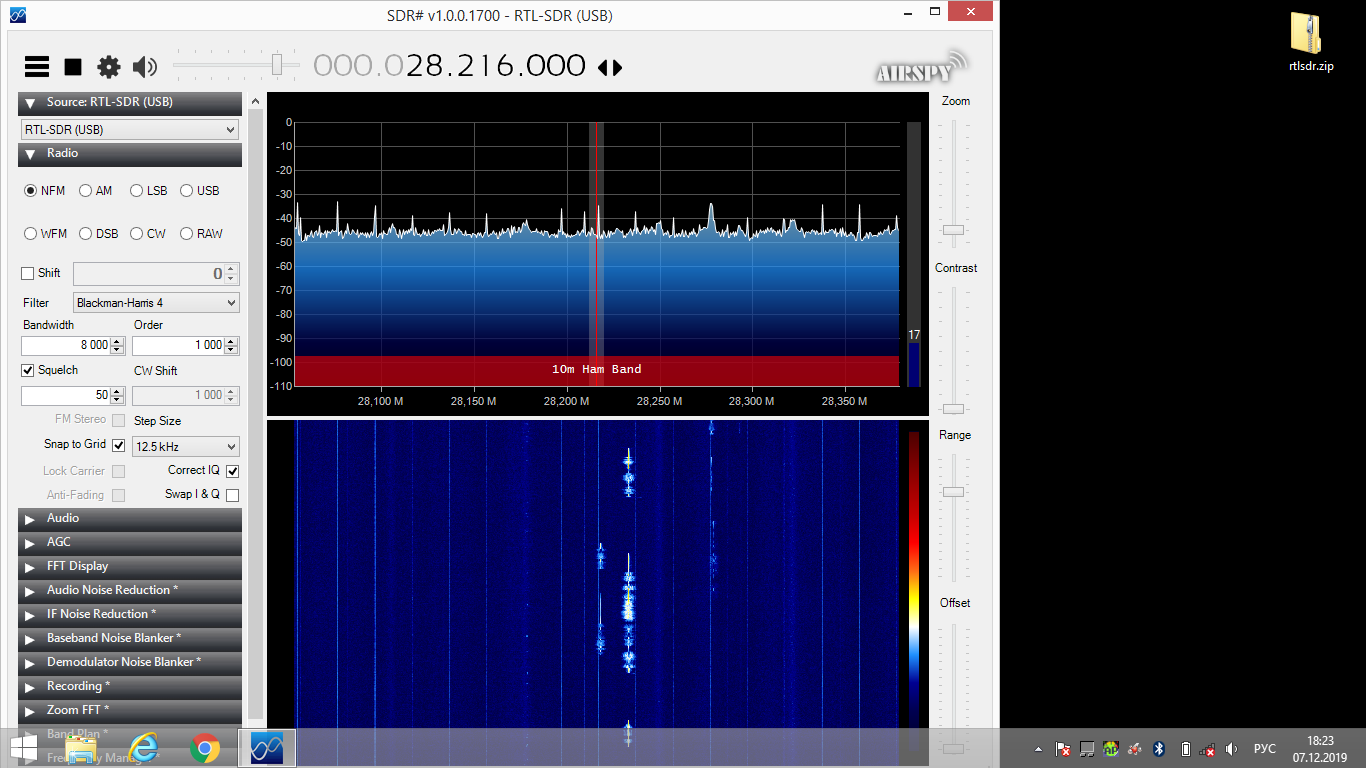
Task: Select the AM demodulation mode
Action: (x=86, y=191)
